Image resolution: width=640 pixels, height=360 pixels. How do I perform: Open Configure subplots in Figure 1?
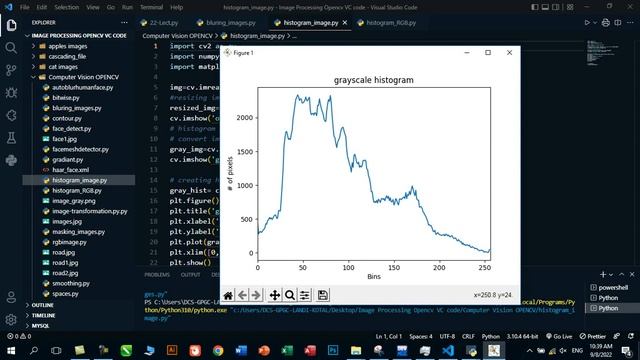[304, 295]
